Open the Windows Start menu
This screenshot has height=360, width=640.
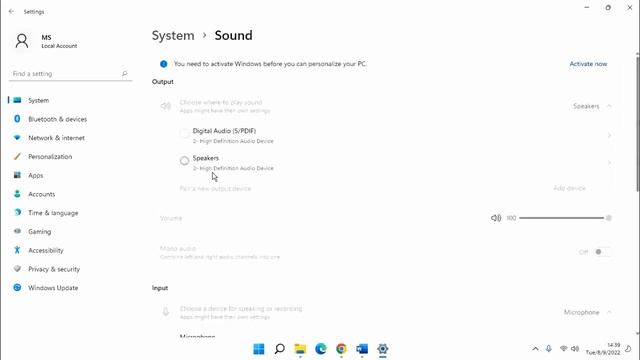click(259, 349)
